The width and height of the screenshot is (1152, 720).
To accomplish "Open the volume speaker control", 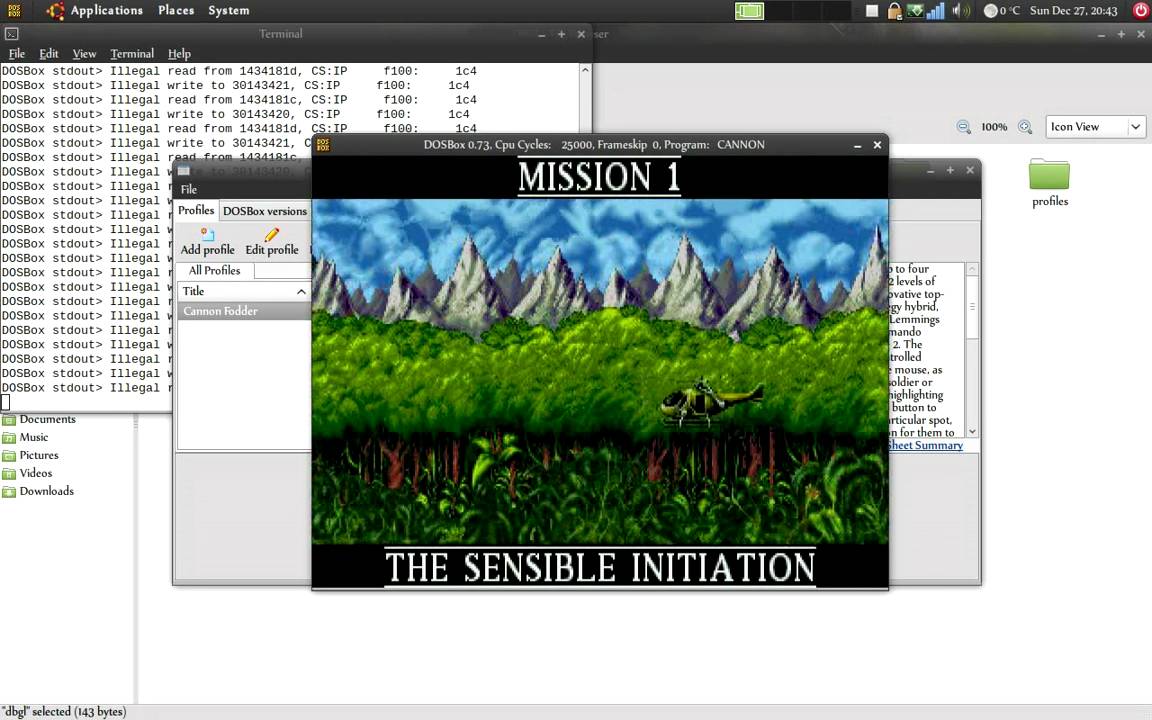I will coord(960,10).
